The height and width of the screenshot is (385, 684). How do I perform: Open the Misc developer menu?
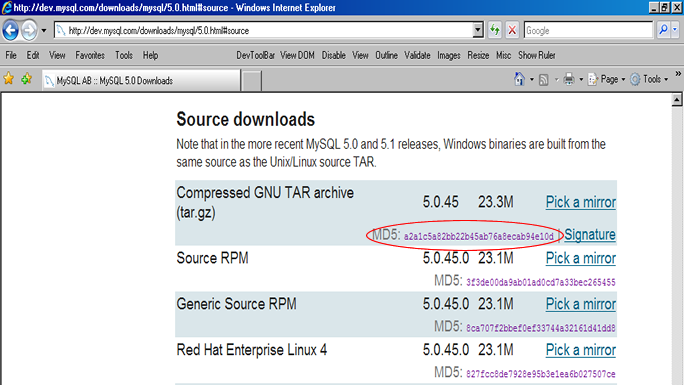point(503,55)
